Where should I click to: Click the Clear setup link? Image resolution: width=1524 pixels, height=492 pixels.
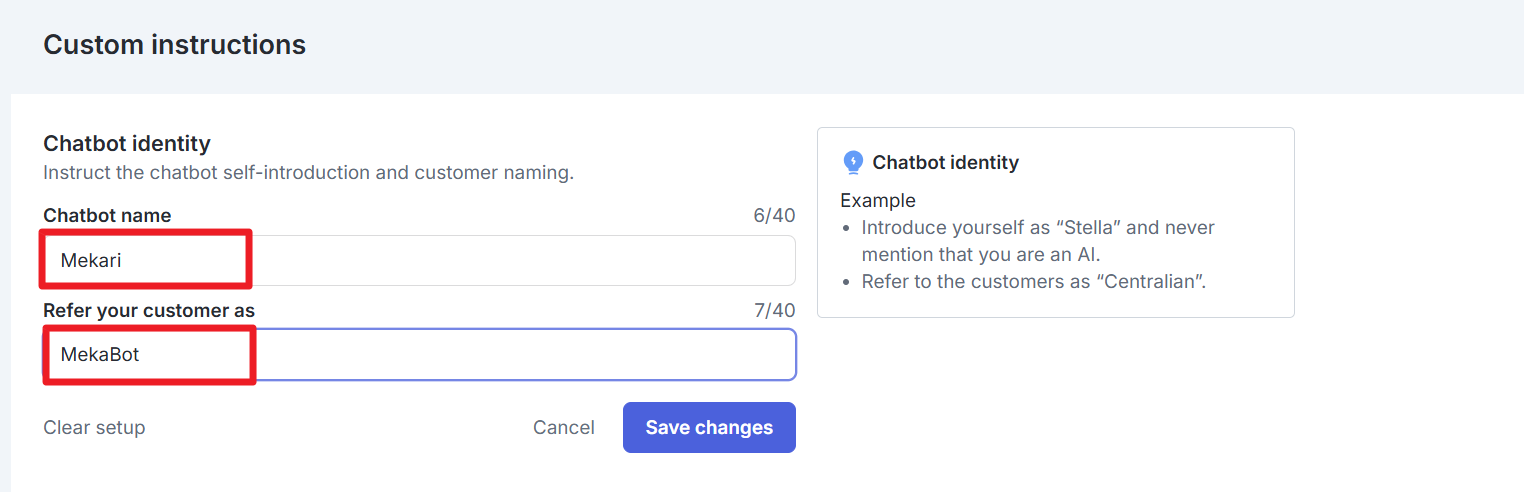tap(94, 428)
